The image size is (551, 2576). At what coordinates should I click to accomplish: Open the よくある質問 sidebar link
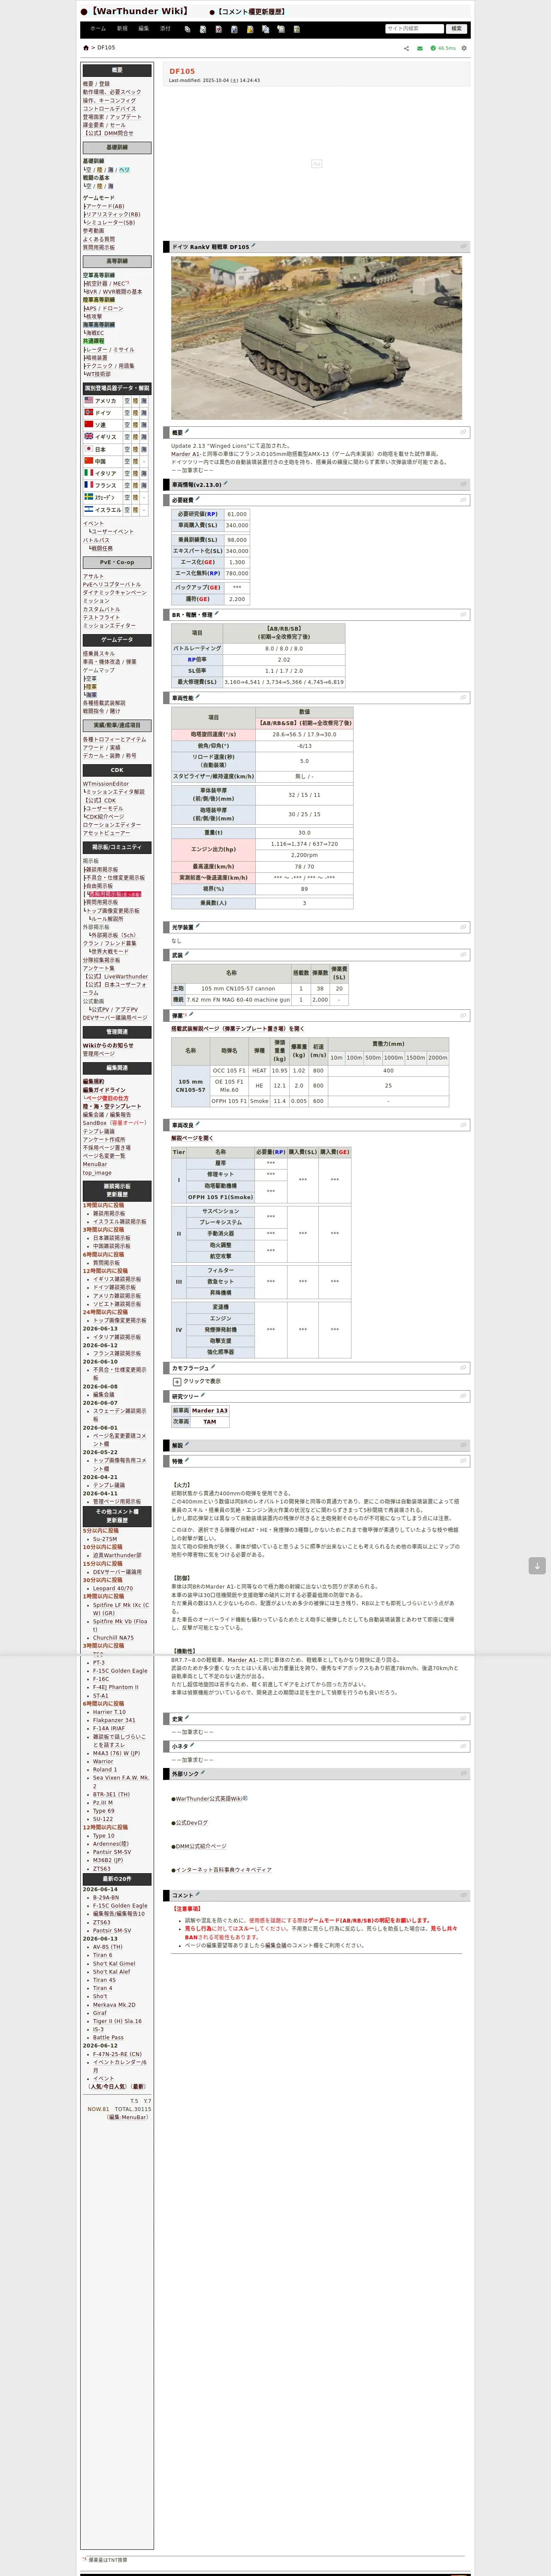pyautogui.click(x=99, y=239)
